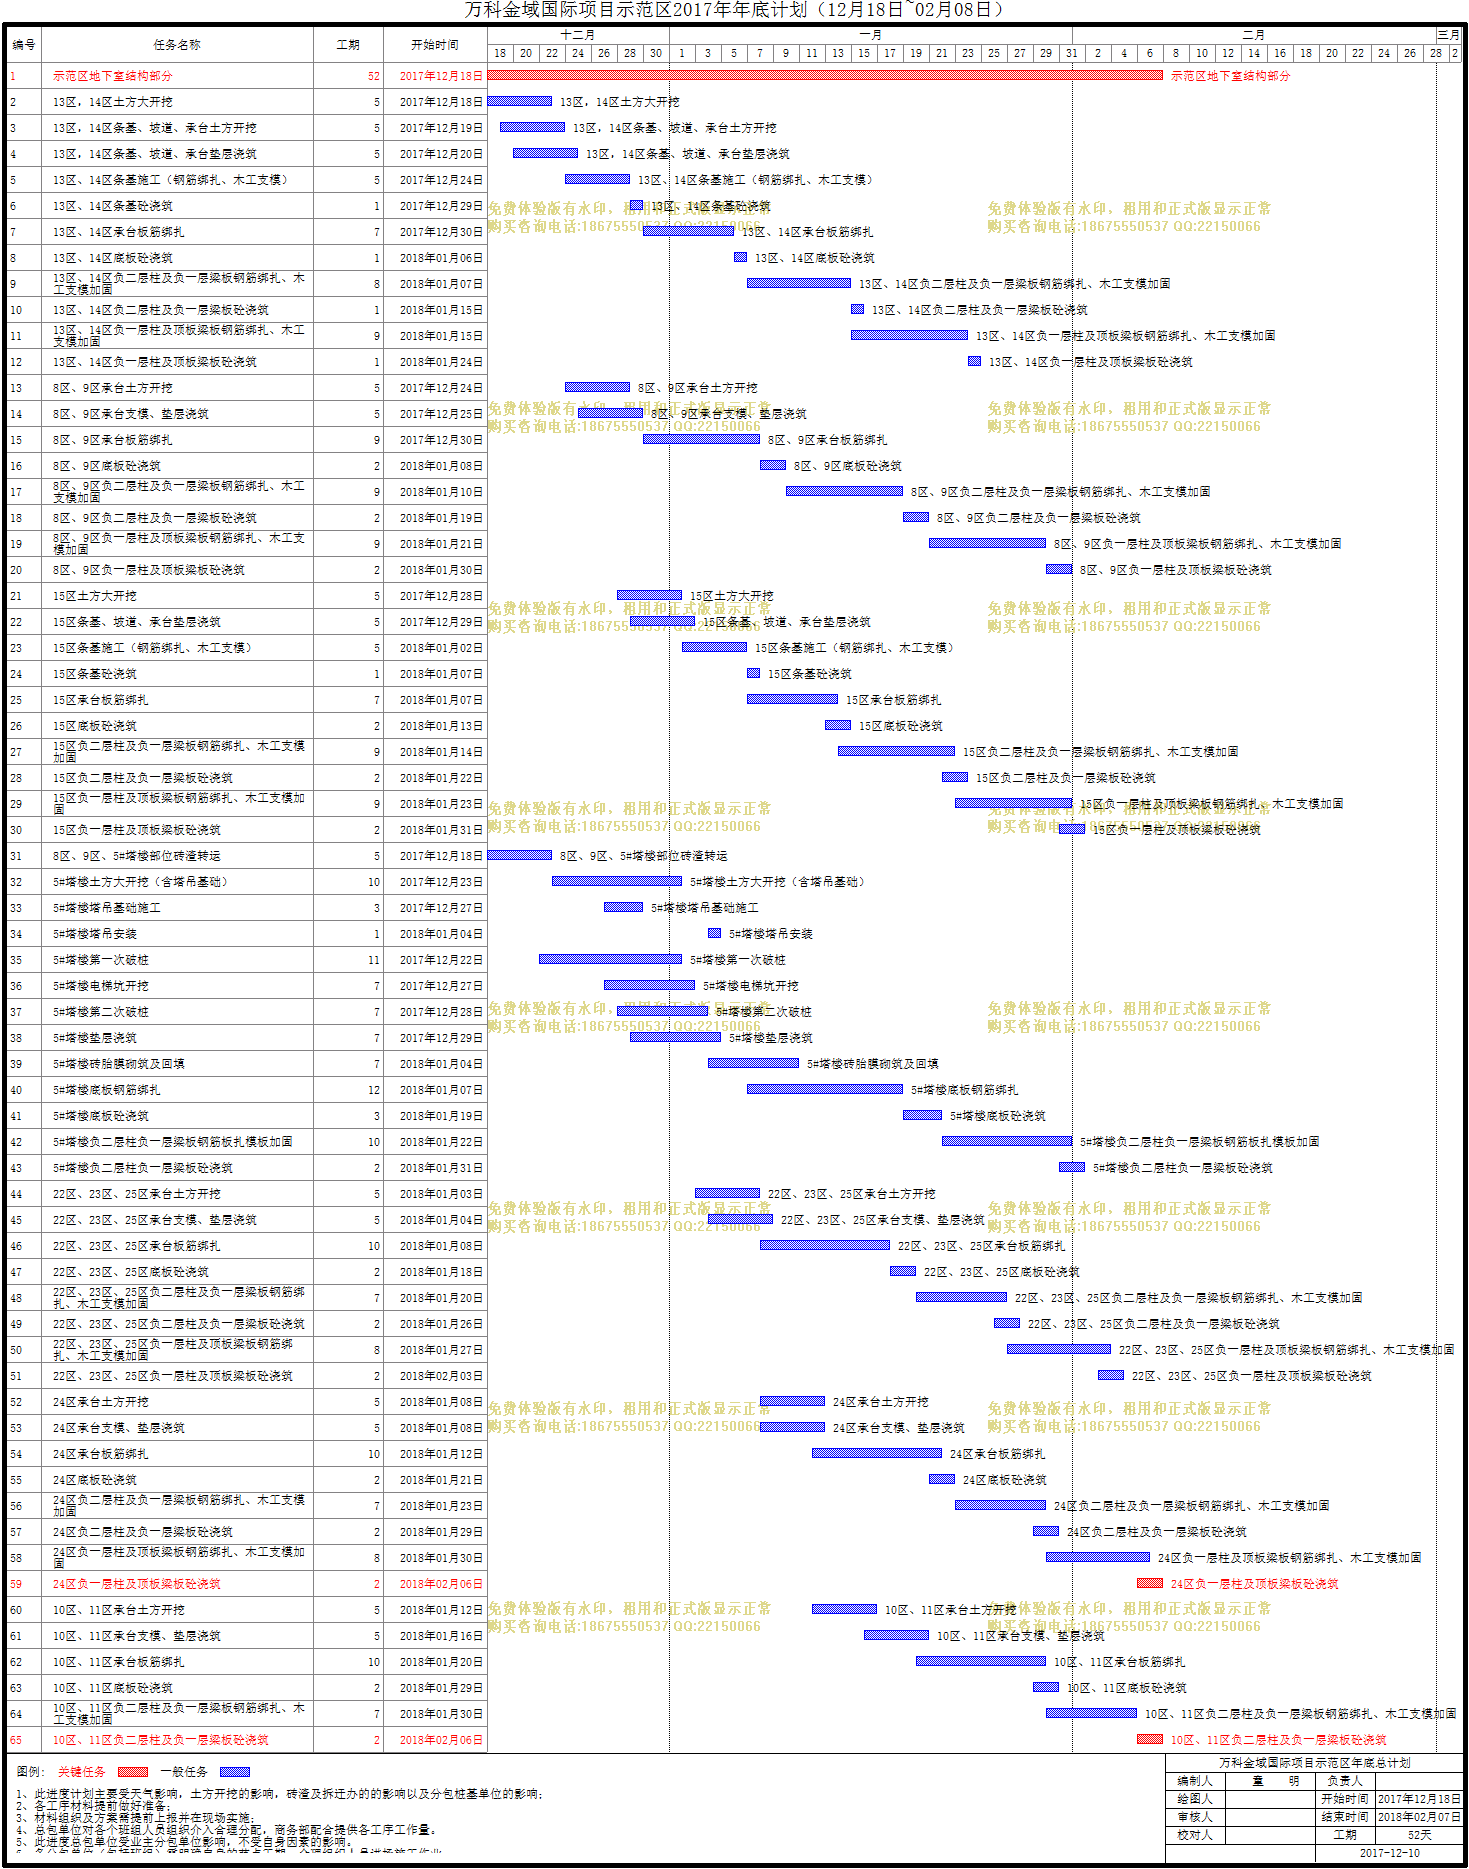The image size is (1469, 1869).
Task: Select the bar label 24区承台土方开挖 in the chart
Action: point(881,1402)
